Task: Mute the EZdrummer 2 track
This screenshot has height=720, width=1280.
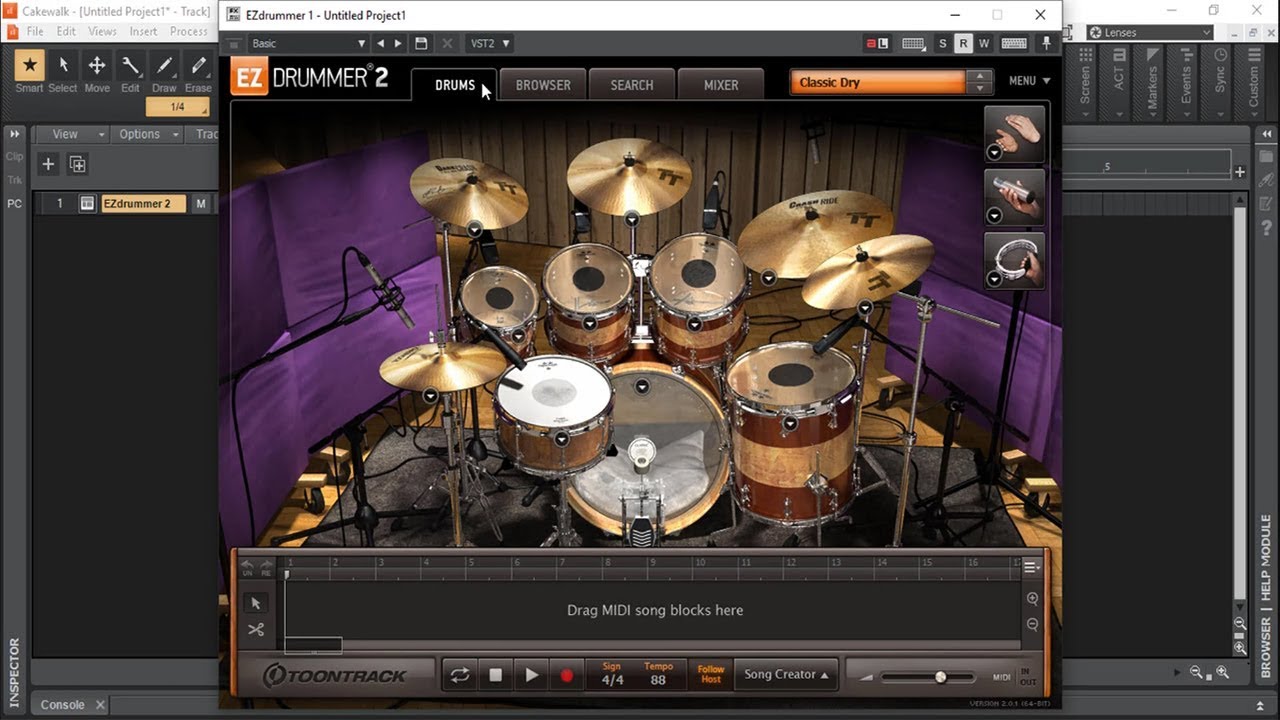Action: pos(201,204)
